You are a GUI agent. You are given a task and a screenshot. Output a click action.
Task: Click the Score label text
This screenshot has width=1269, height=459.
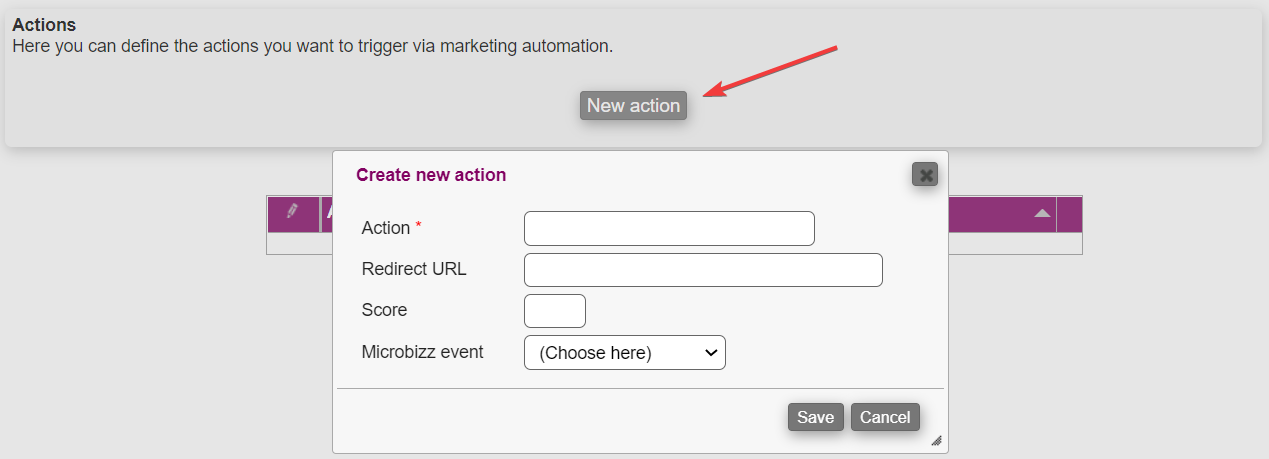[x=384, y=310]
